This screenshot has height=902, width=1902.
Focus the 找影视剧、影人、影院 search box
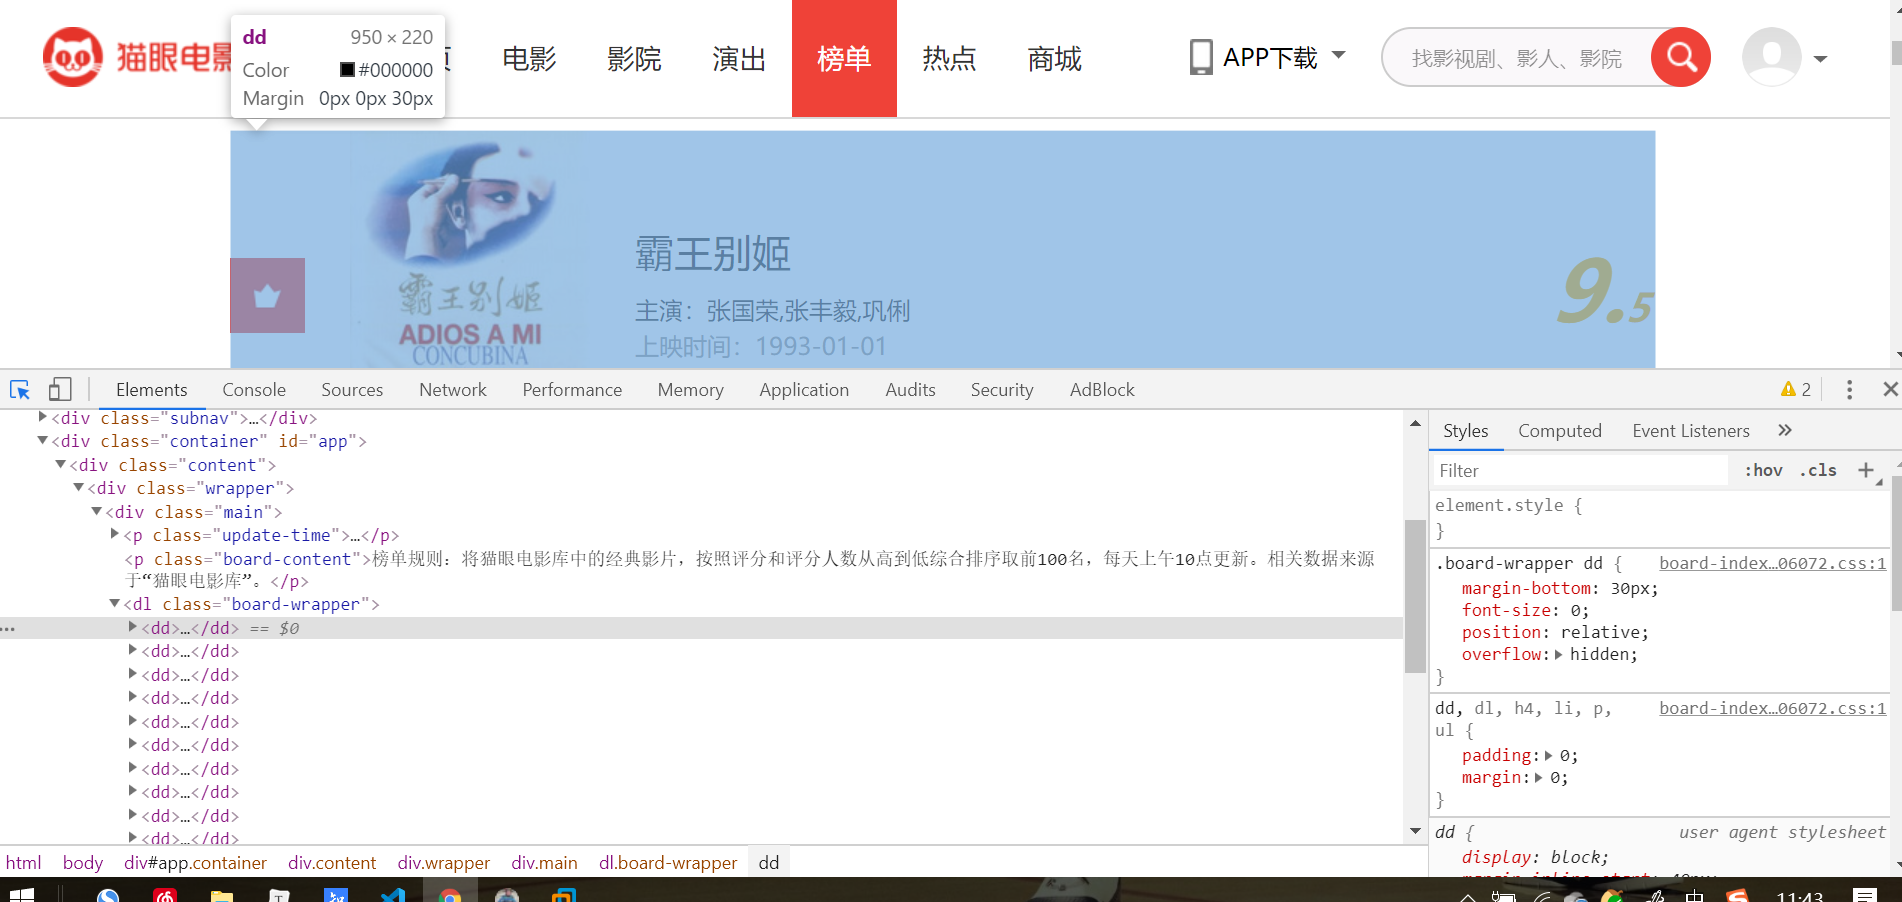1517,58
